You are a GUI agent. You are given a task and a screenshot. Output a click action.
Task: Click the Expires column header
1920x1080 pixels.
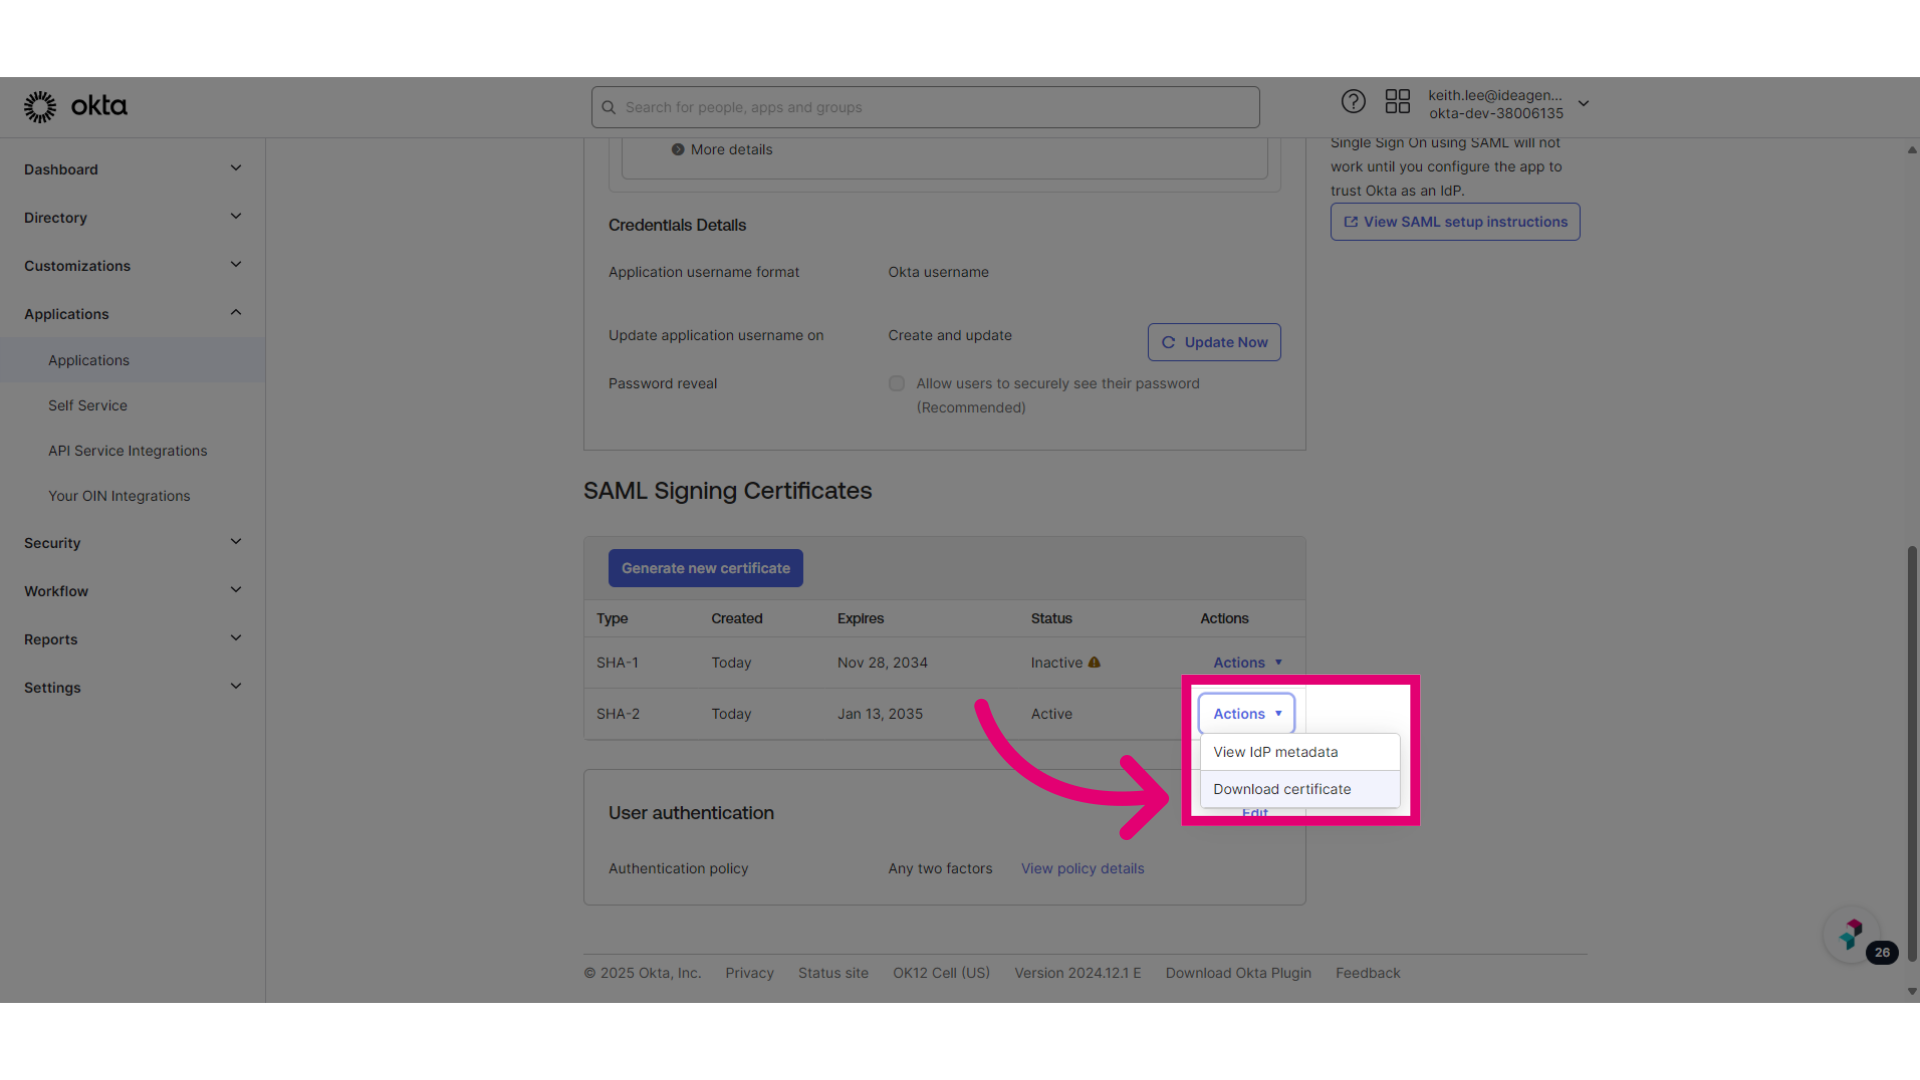(x=860, y=618)
